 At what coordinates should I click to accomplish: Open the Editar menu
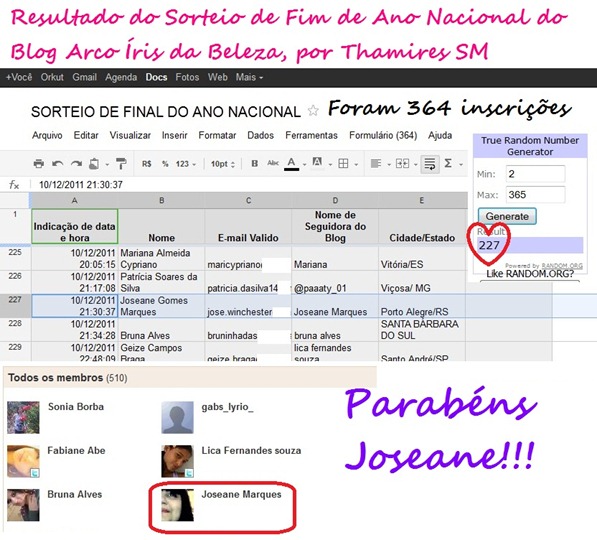(x=86, y=135)
